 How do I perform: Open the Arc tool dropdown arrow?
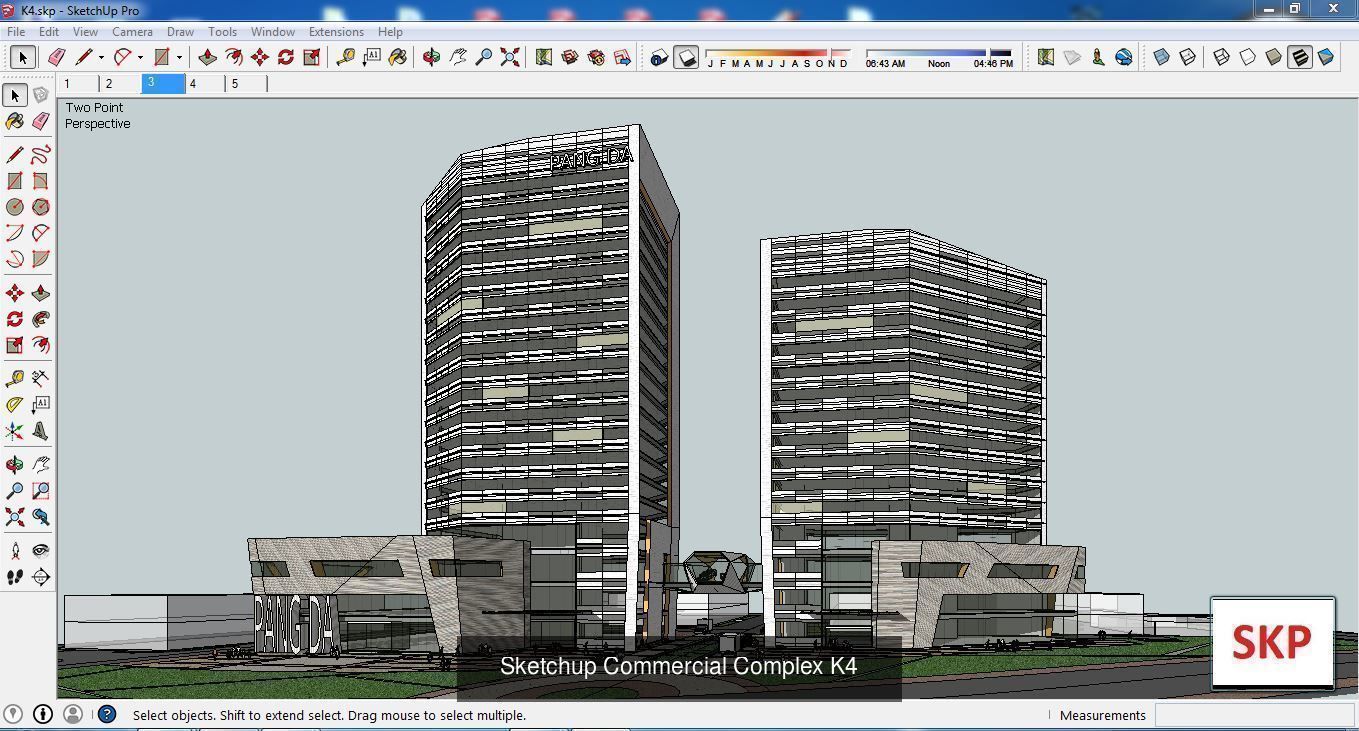tap(140, 57)
